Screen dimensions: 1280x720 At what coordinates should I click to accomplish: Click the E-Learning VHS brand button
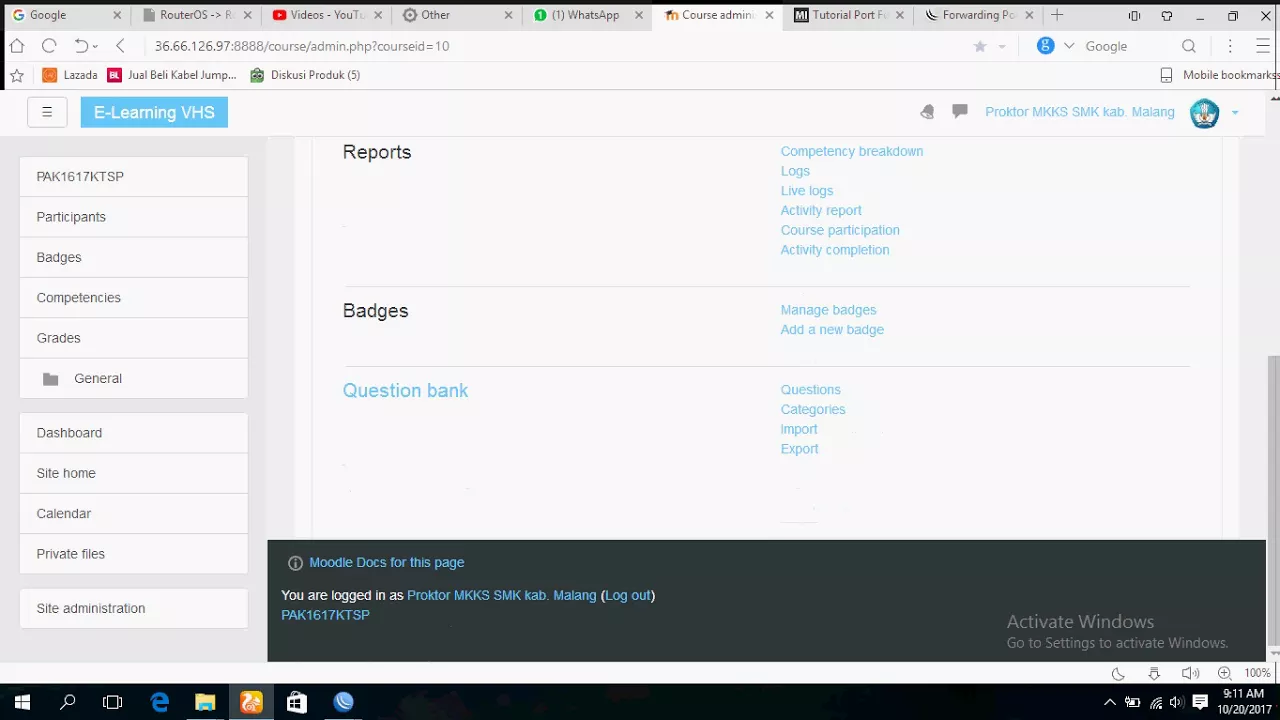(154, 112)
